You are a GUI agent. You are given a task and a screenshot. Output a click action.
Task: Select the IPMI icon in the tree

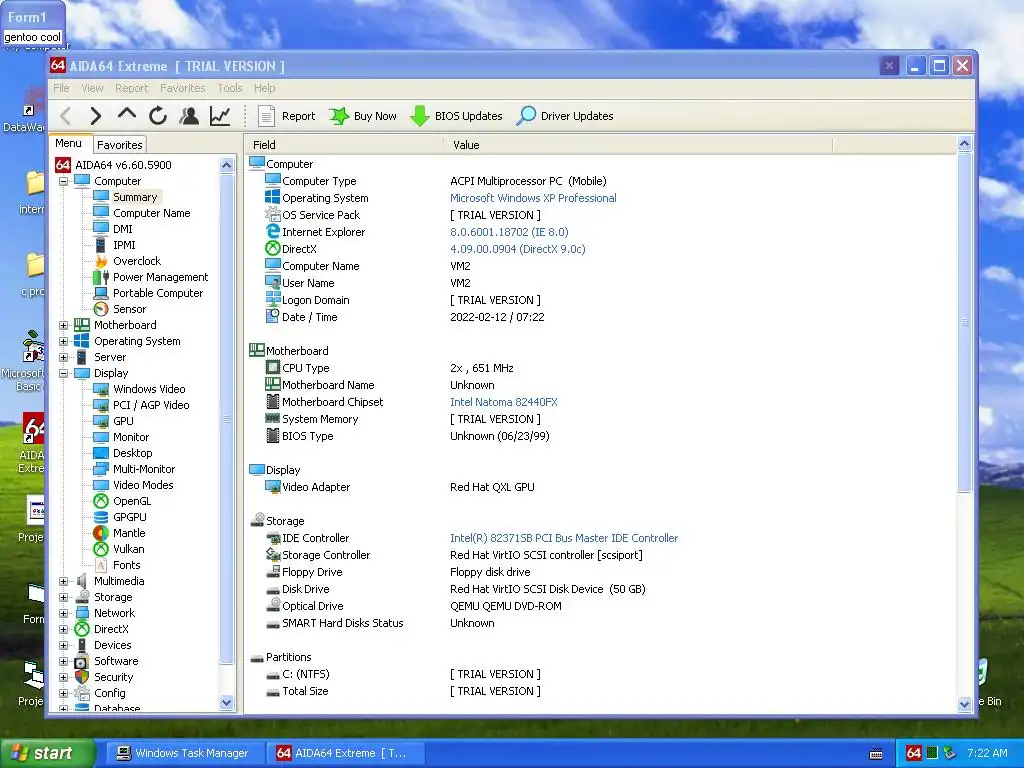point(101,245)
